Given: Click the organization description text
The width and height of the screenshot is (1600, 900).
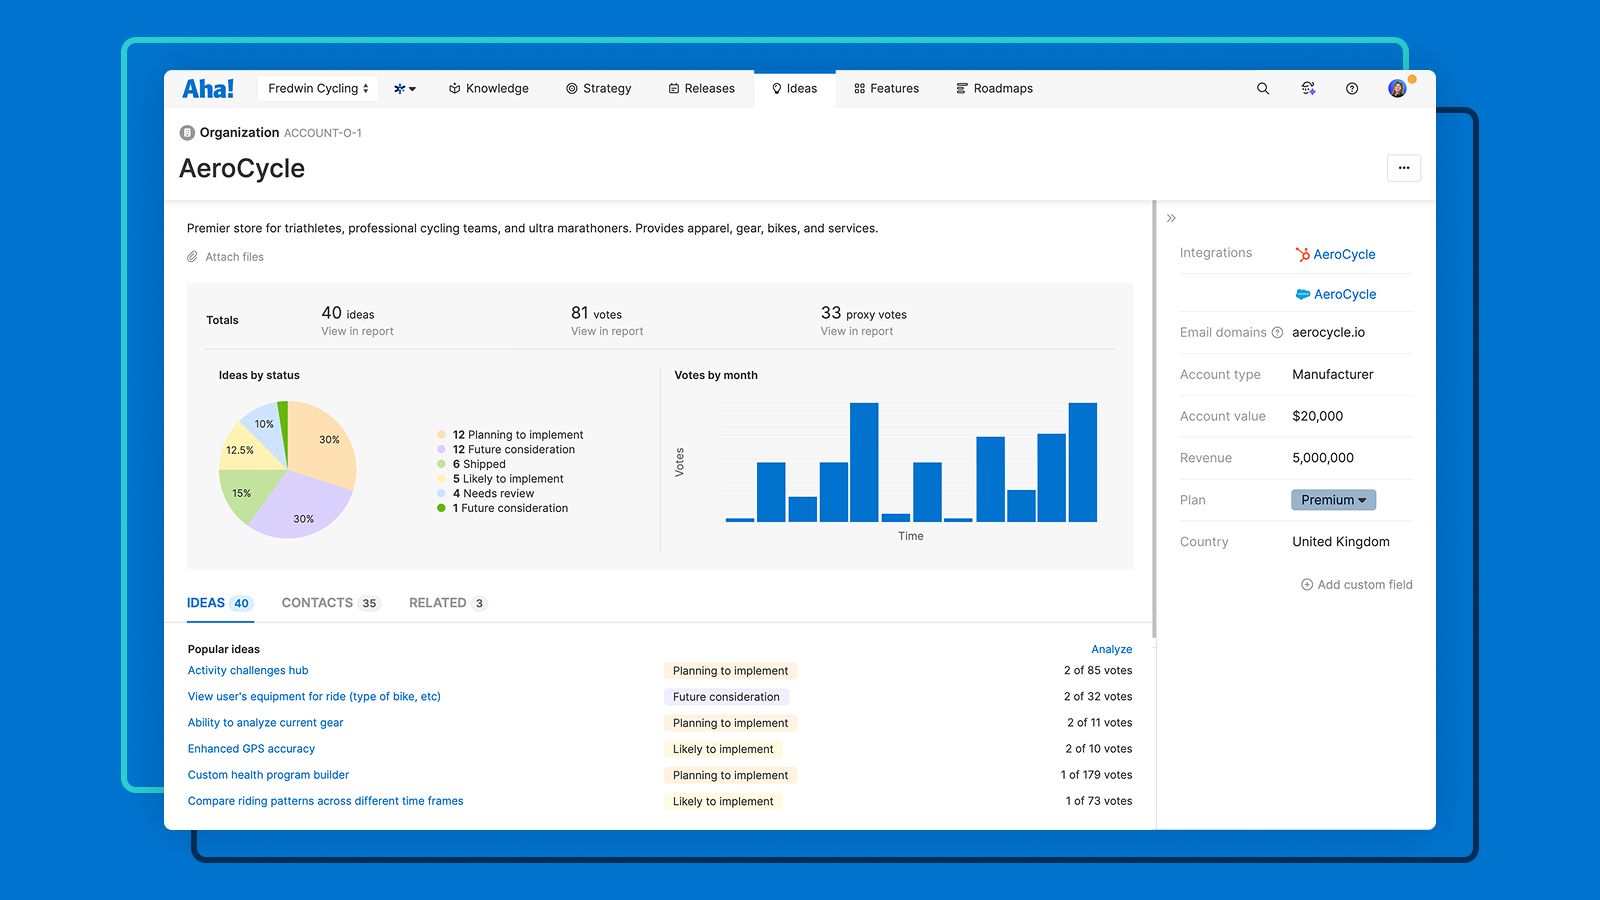Looking at the screenshot, I should click(533, 228).
